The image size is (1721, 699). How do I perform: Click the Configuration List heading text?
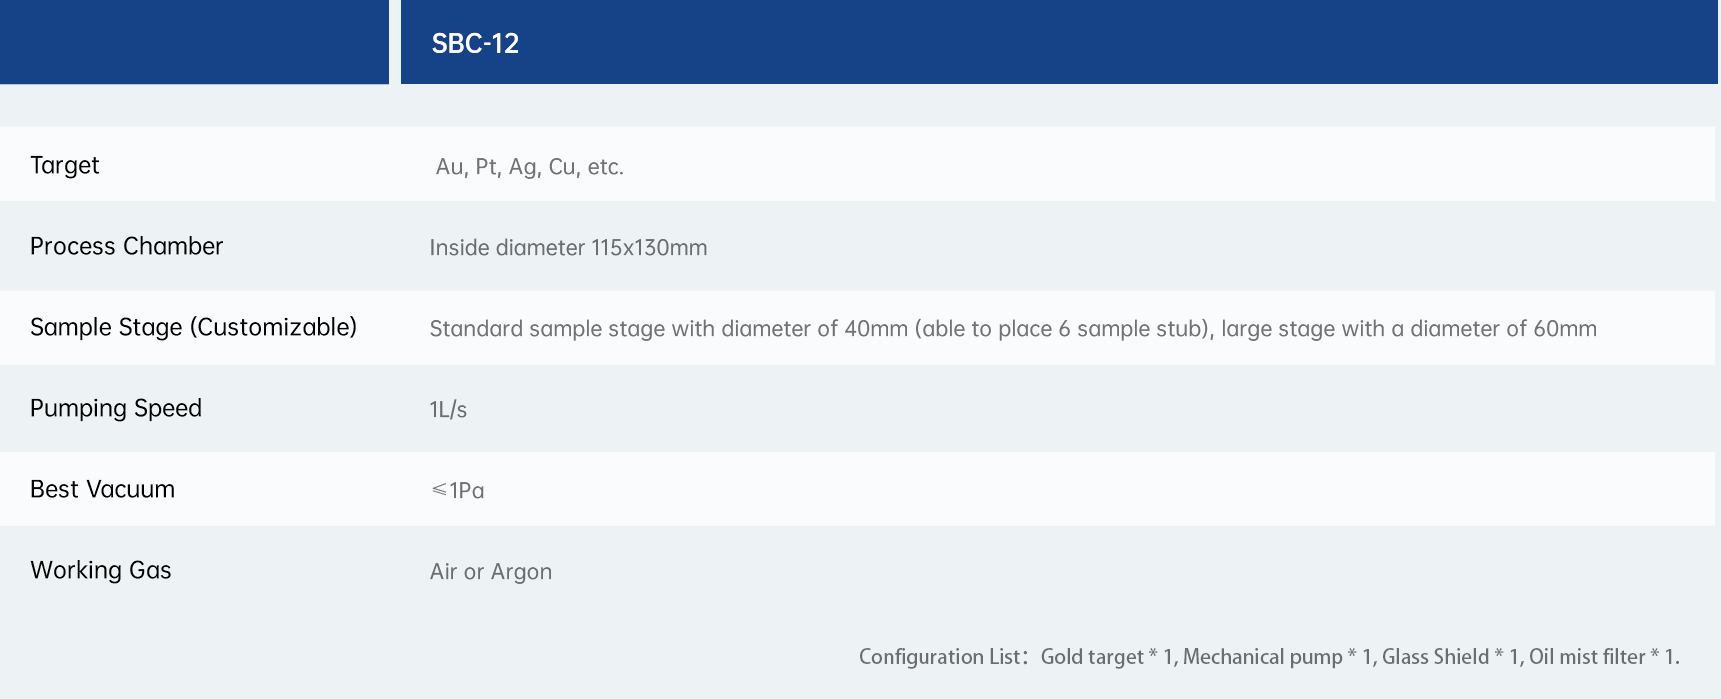[943, 657]
